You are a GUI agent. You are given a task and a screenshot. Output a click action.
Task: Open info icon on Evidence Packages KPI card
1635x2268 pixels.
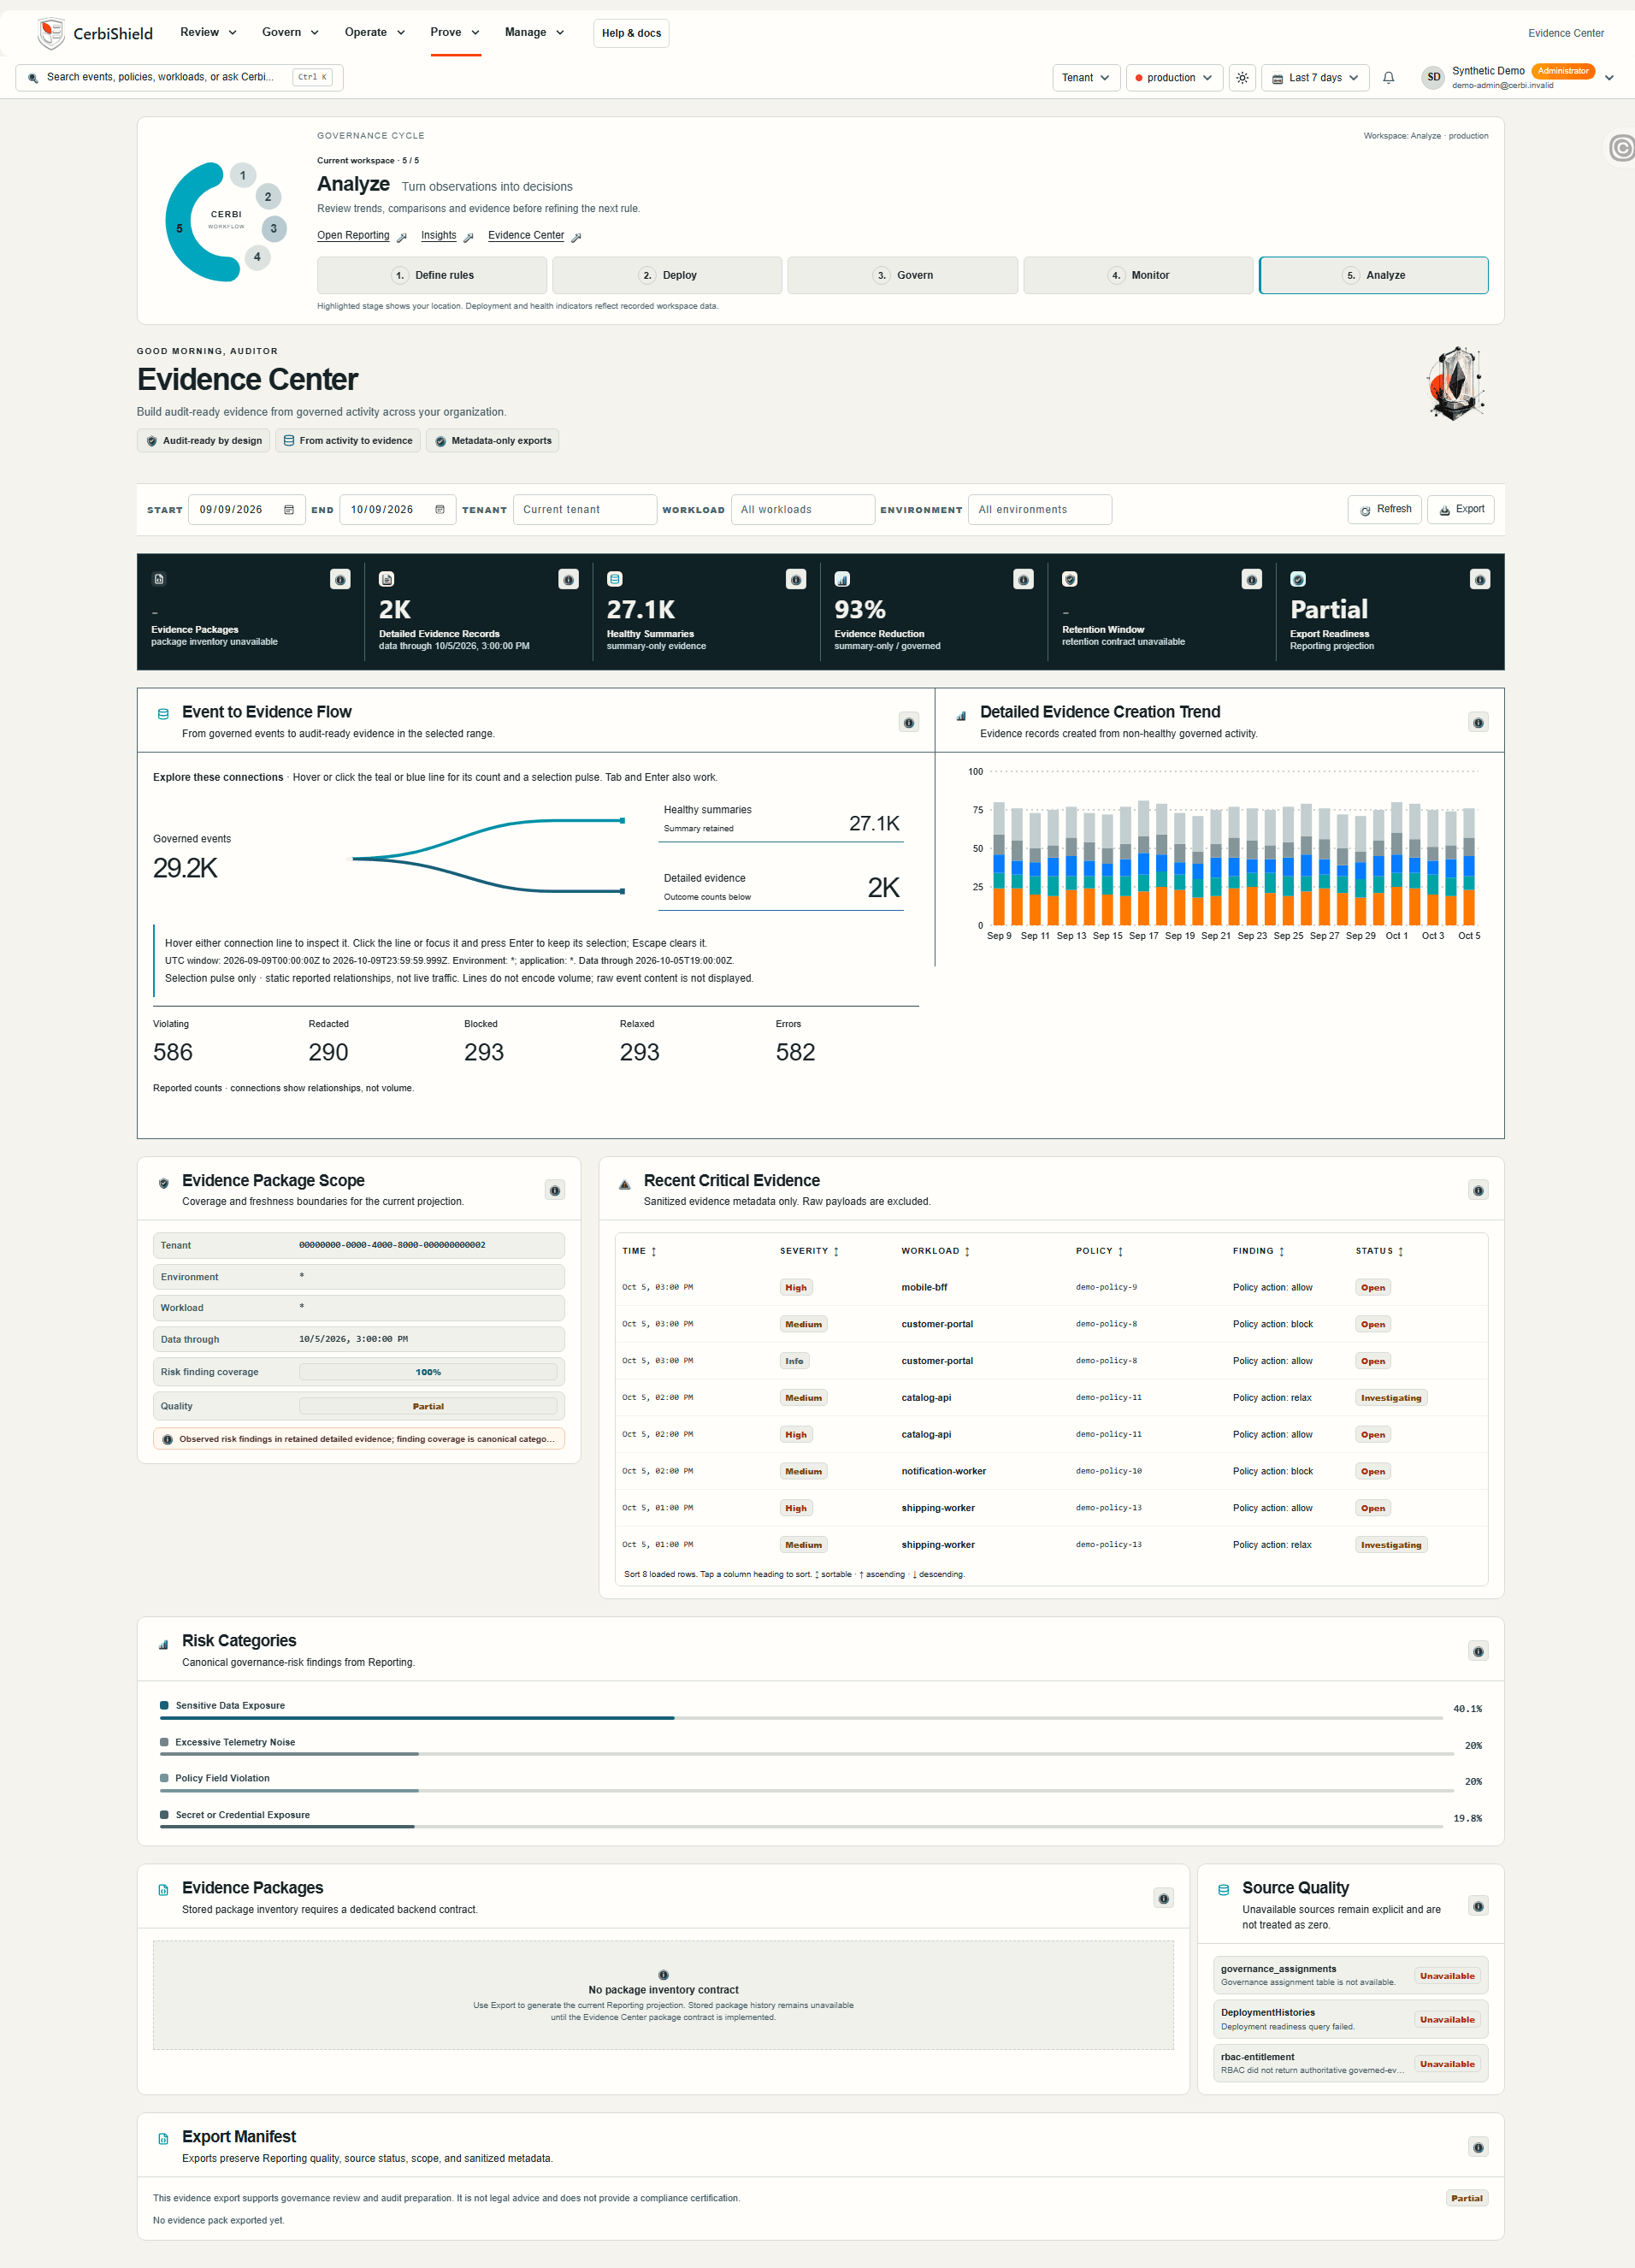[x=340, y=579]
